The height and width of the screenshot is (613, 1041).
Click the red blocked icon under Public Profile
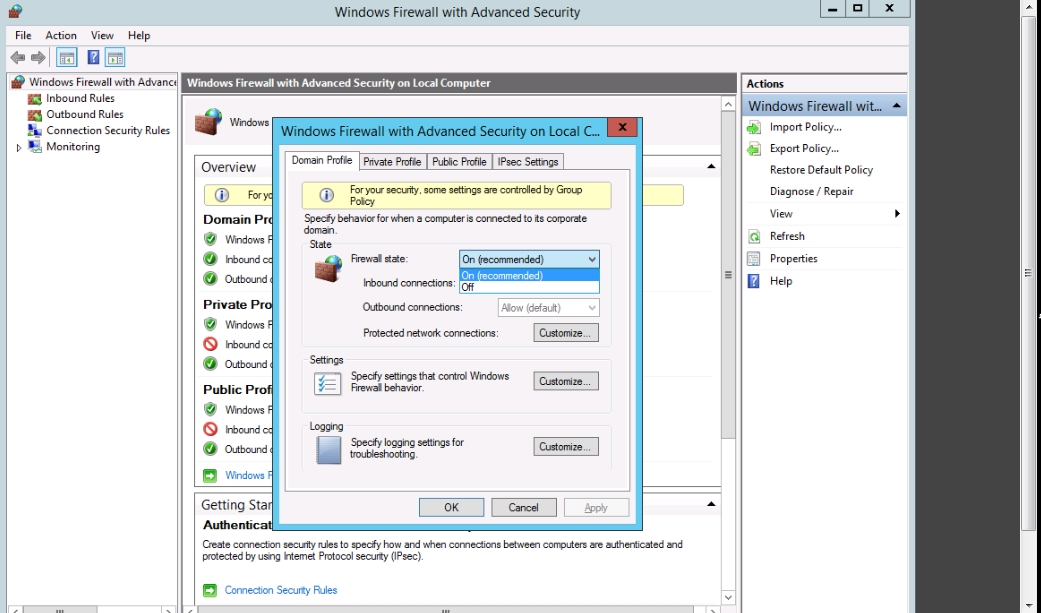click(210, 429)
